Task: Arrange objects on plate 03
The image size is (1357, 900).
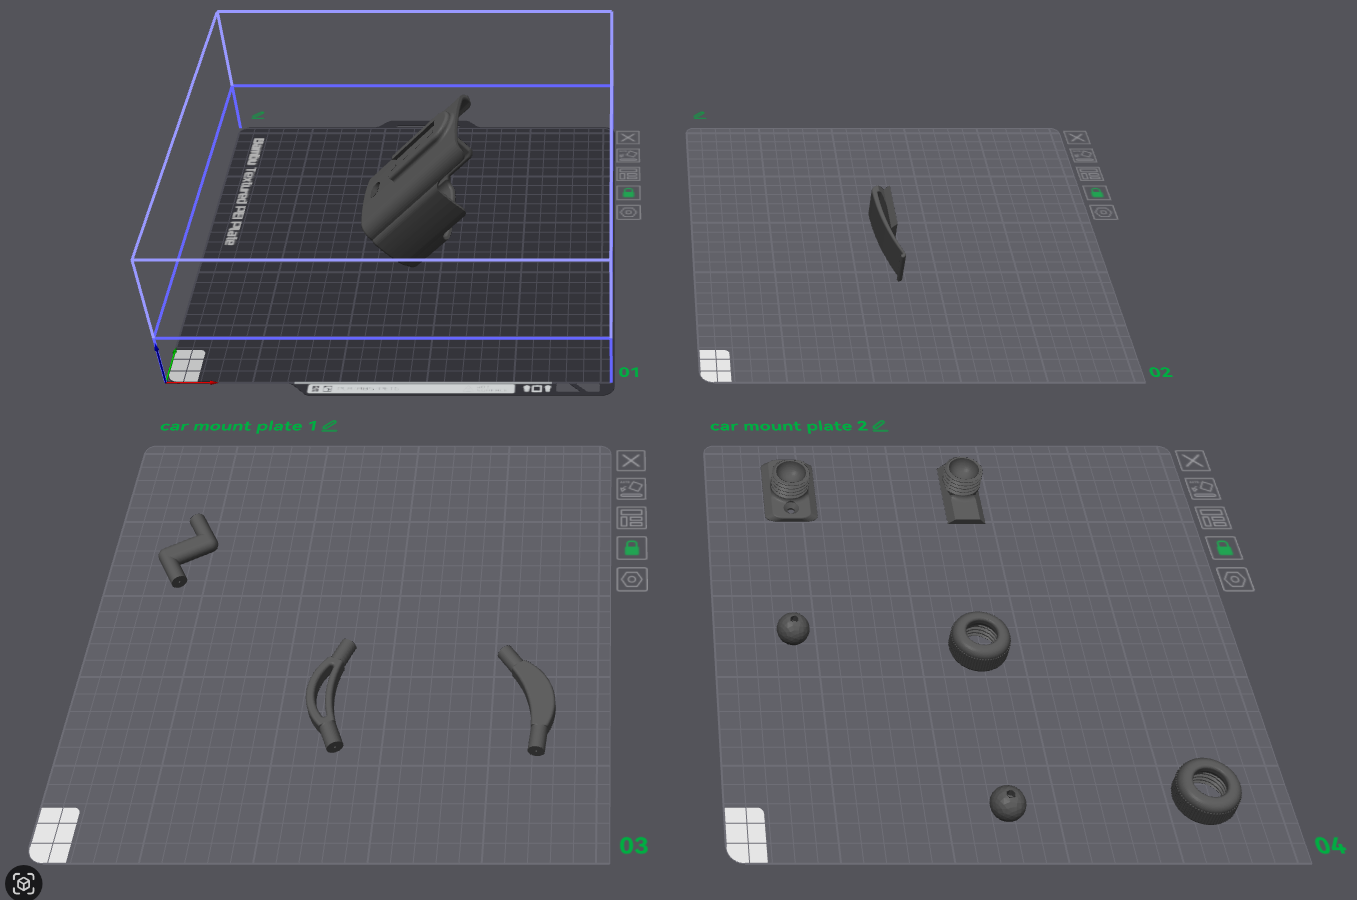Action: coord(631,518)
